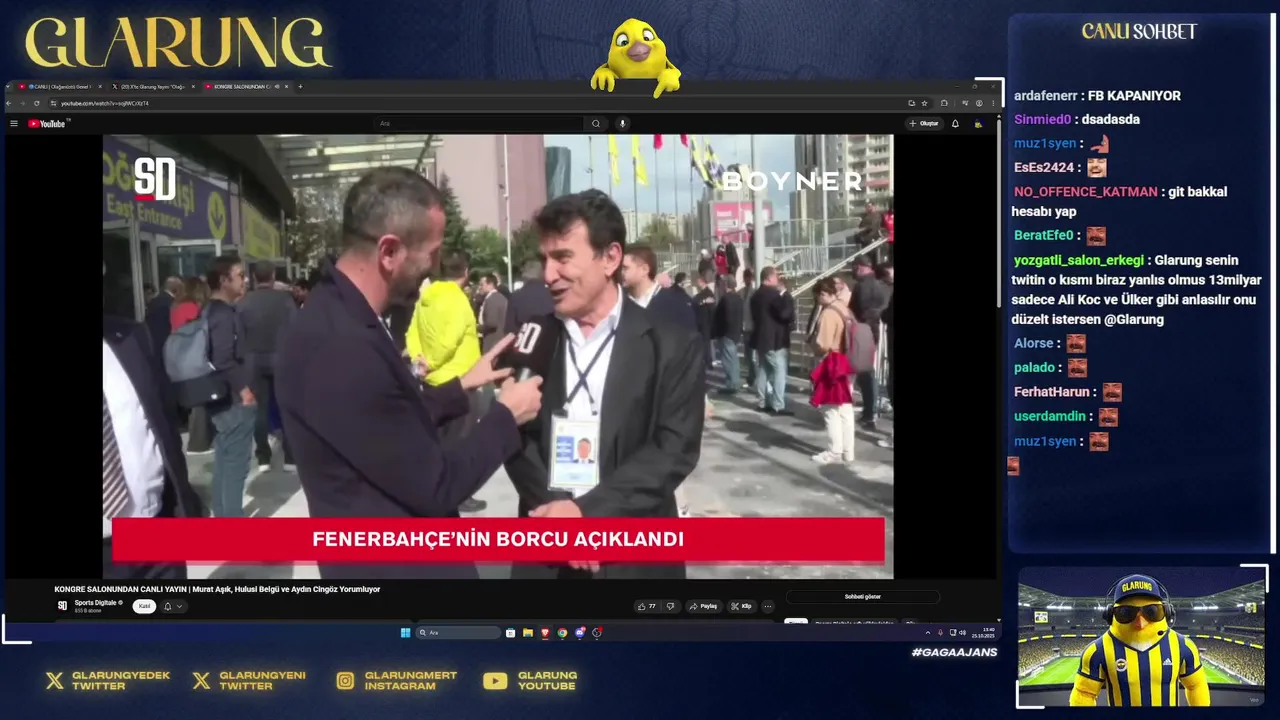The height and width of the screenshot is (720, 1280).
Task: Click the taskbar volume icon
Action: pos(963,632)
